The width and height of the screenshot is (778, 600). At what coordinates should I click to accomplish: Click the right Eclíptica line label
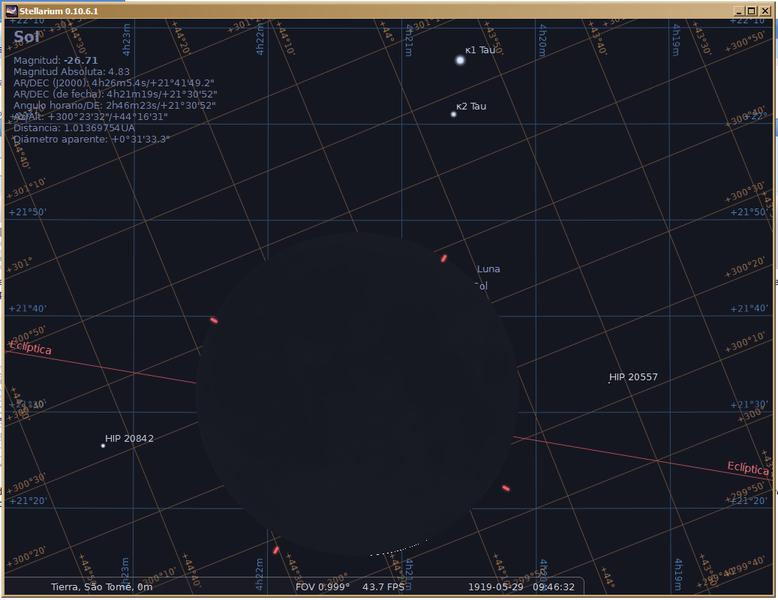point(747,468)
